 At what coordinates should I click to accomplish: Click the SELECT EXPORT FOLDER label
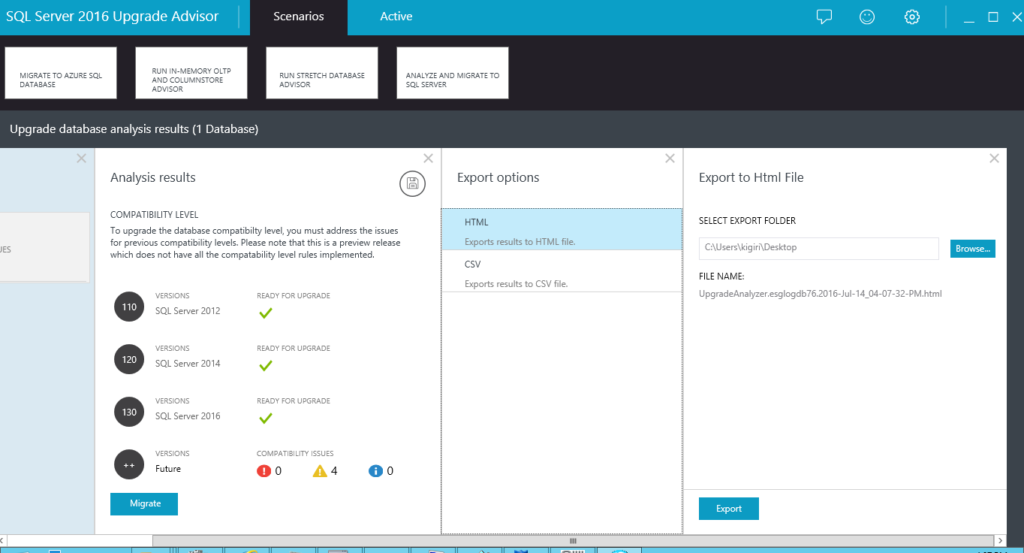[x=747, y=221]
